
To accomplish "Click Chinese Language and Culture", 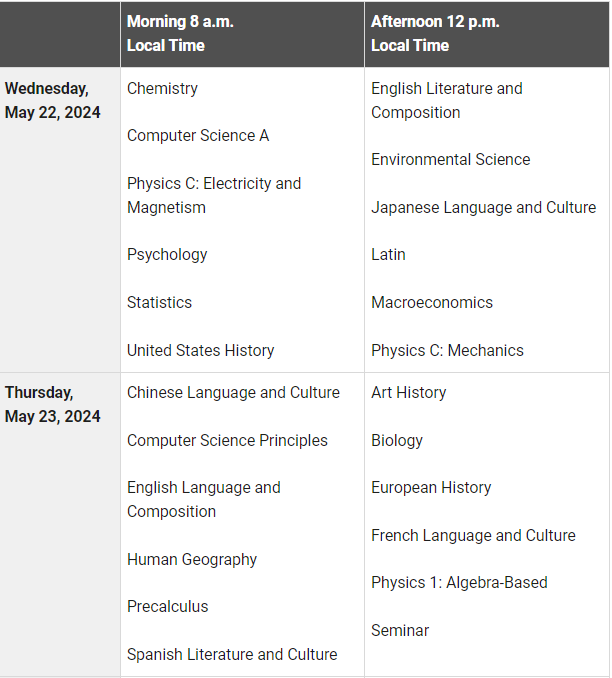I will [233, 393].
